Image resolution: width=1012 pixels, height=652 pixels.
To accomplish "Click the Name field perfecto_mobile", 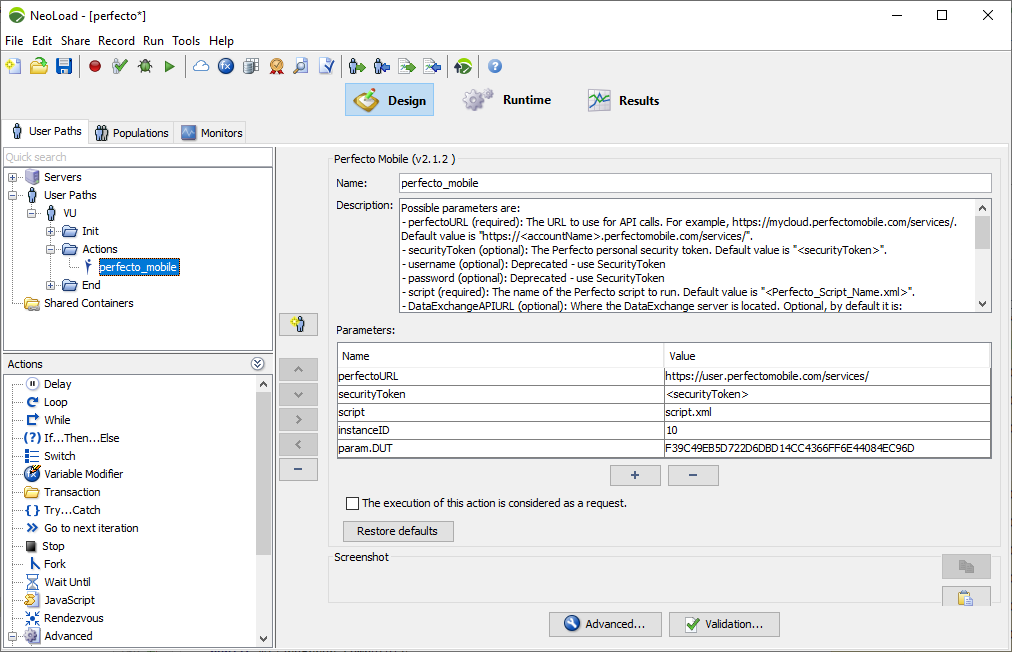I will click(x=695, y=183).
